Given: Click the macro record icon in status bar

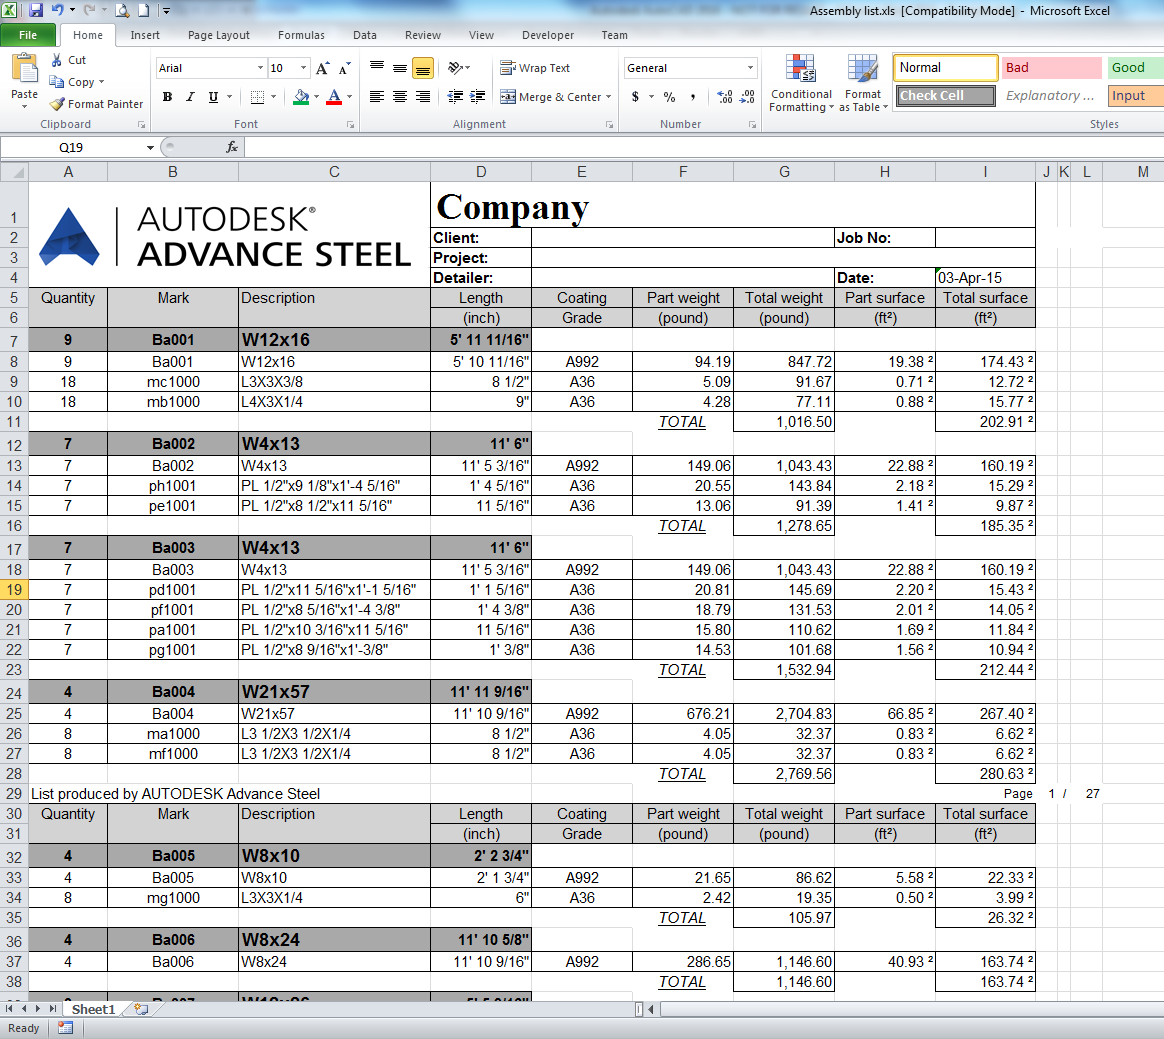Looking at the screenshot, I should tap(65, 1028).
